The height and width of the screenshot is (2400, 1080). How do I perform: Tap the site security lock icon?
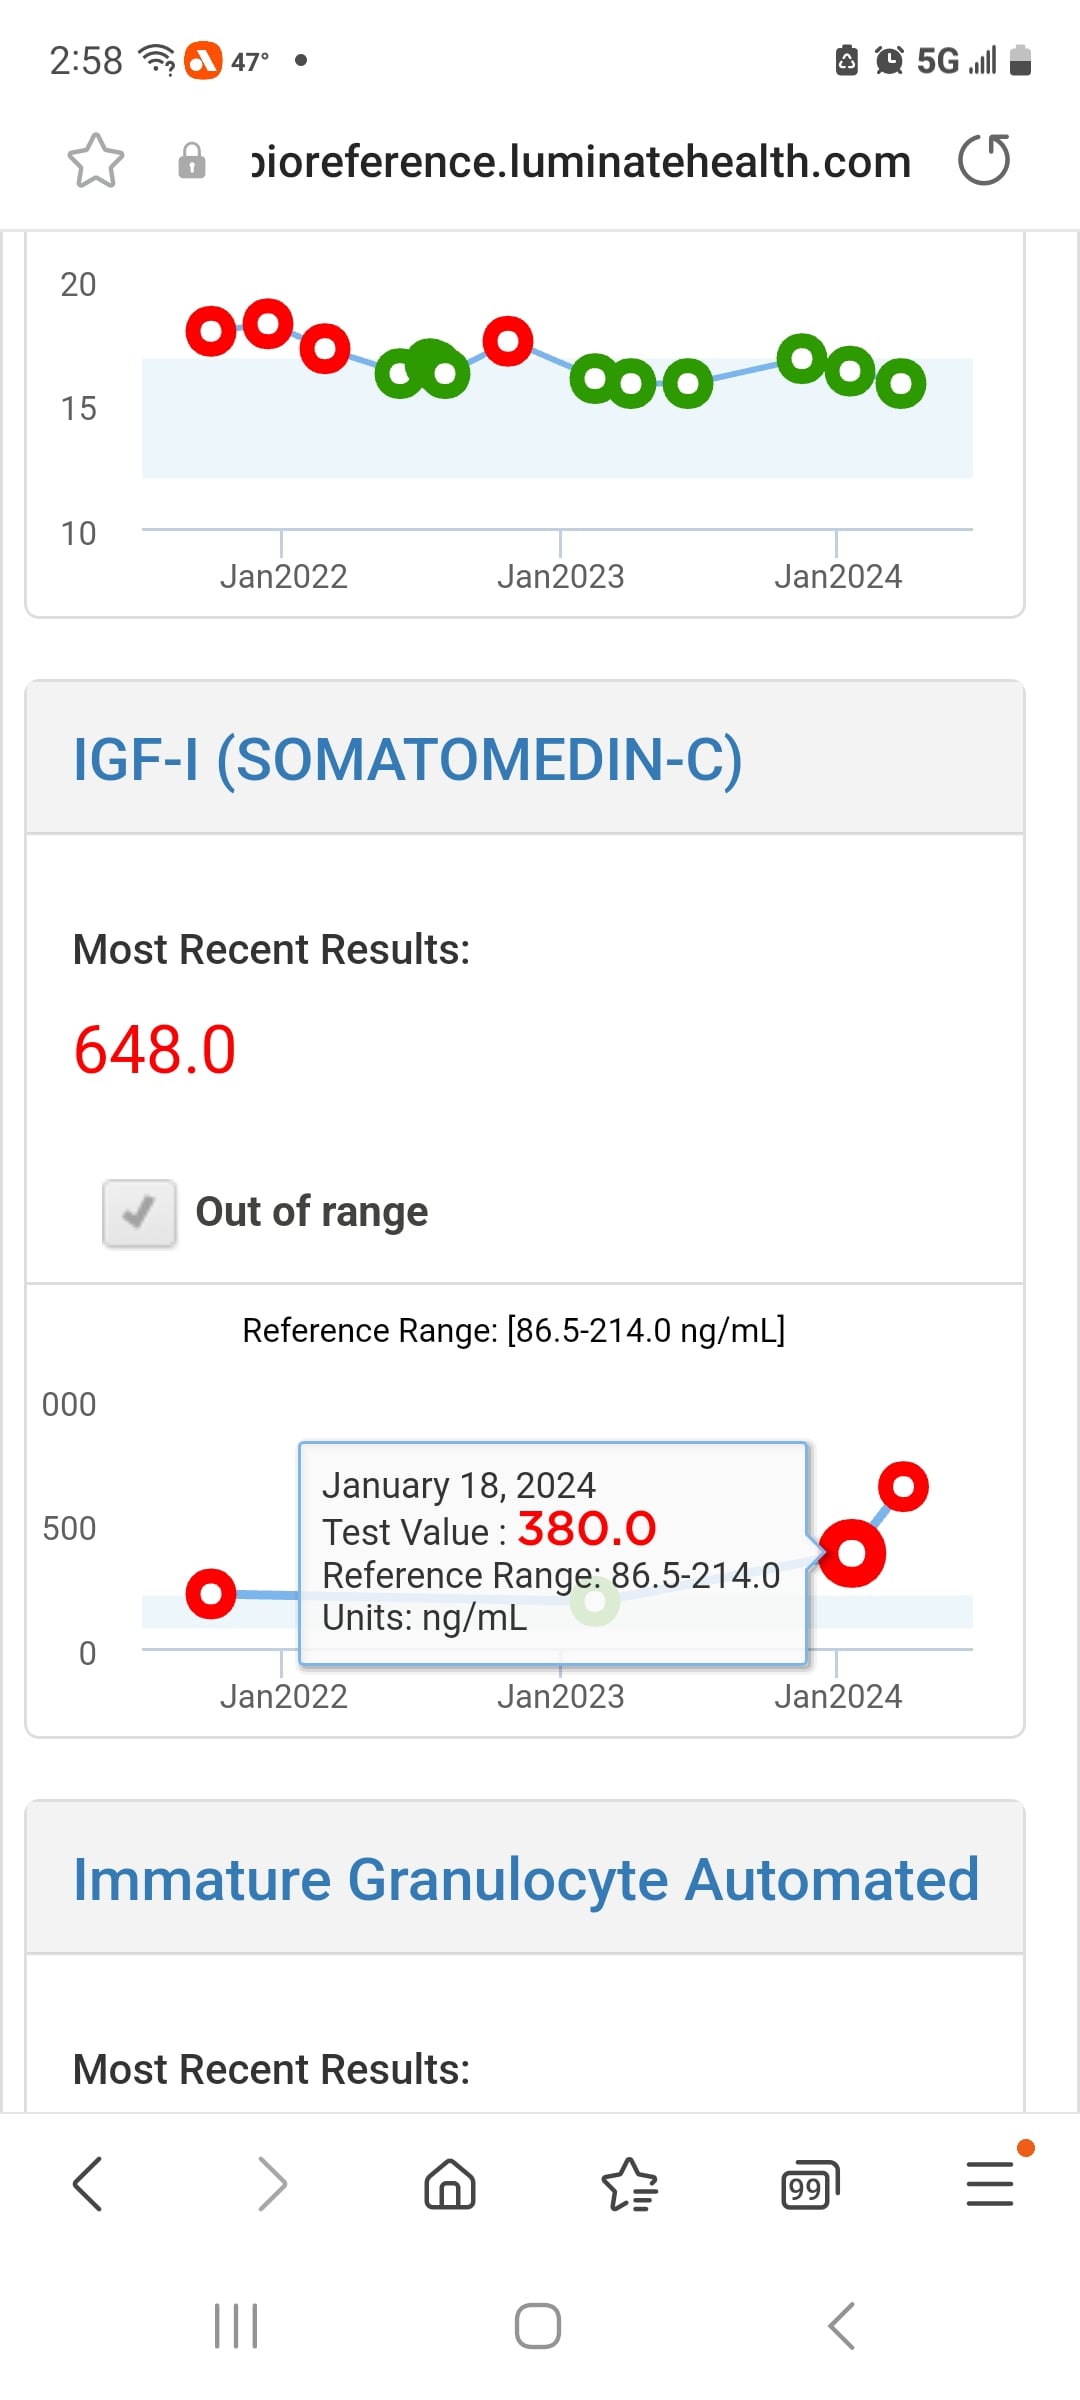[191, 161]
